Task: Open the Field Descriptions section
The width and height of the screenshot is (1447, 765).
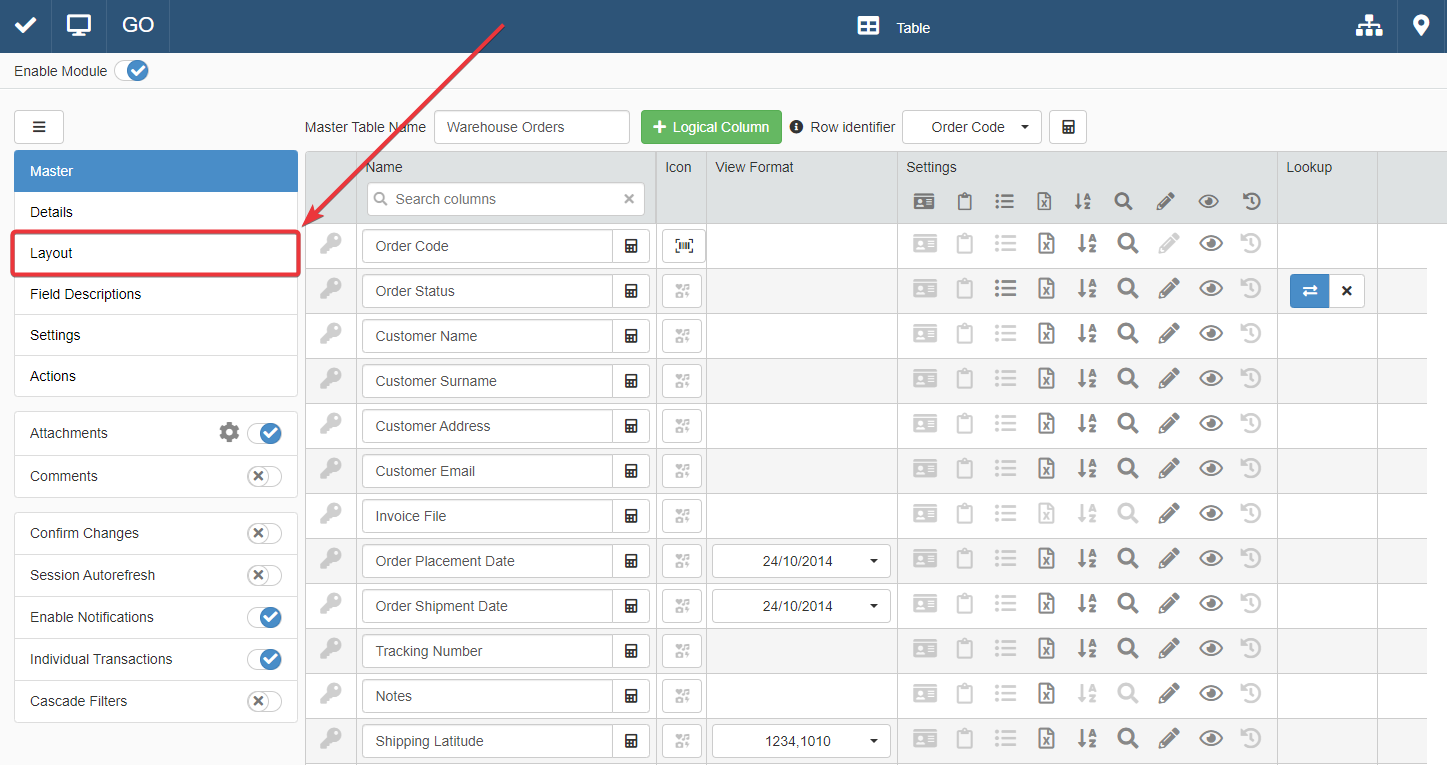Action: (155, 294)
